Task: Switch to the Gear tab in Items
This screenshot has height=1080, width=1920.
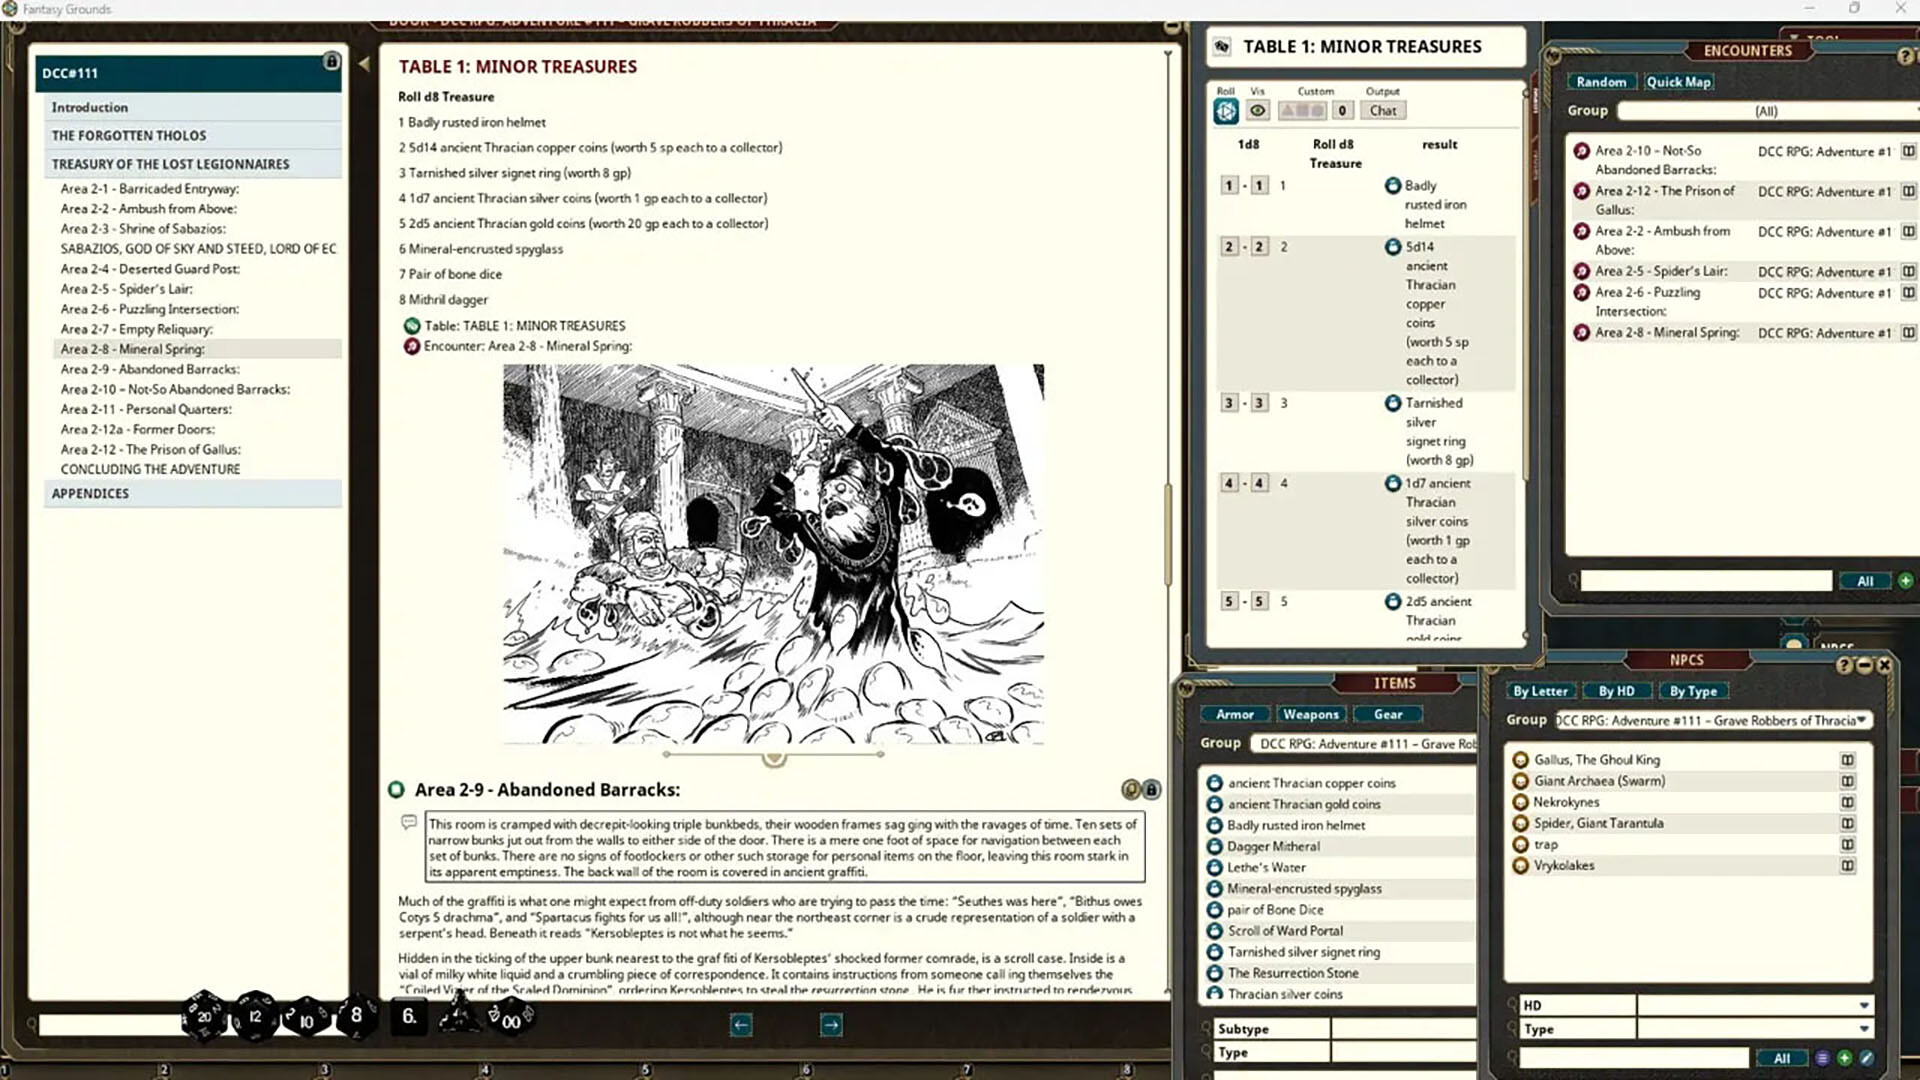Action: click(x=1388, y=714)
